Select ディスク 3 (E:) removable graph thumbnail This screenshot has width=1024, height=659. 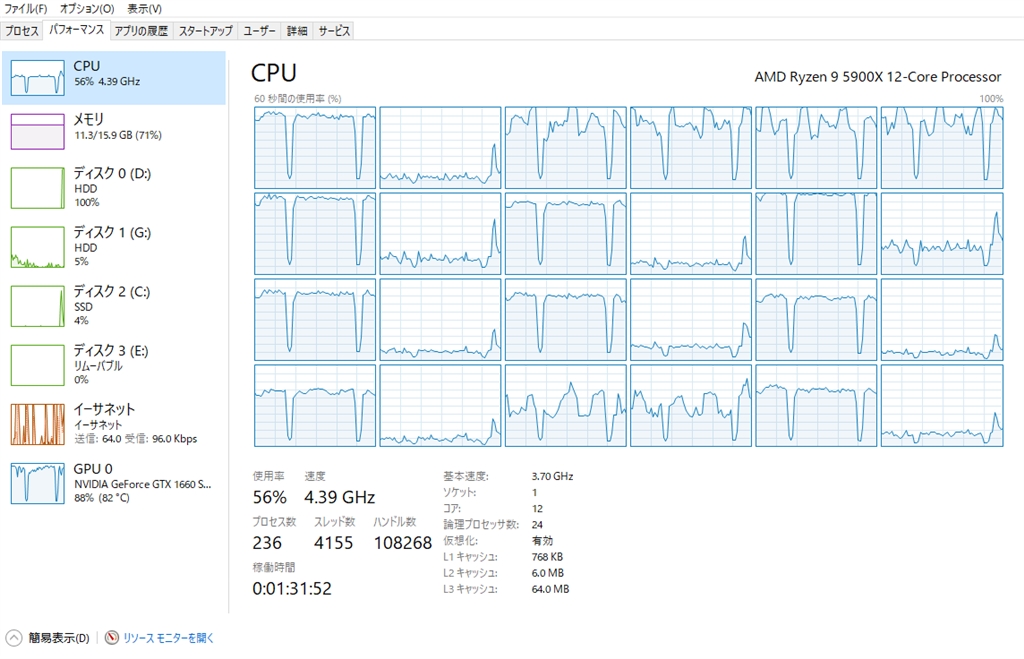pos(37,365)
